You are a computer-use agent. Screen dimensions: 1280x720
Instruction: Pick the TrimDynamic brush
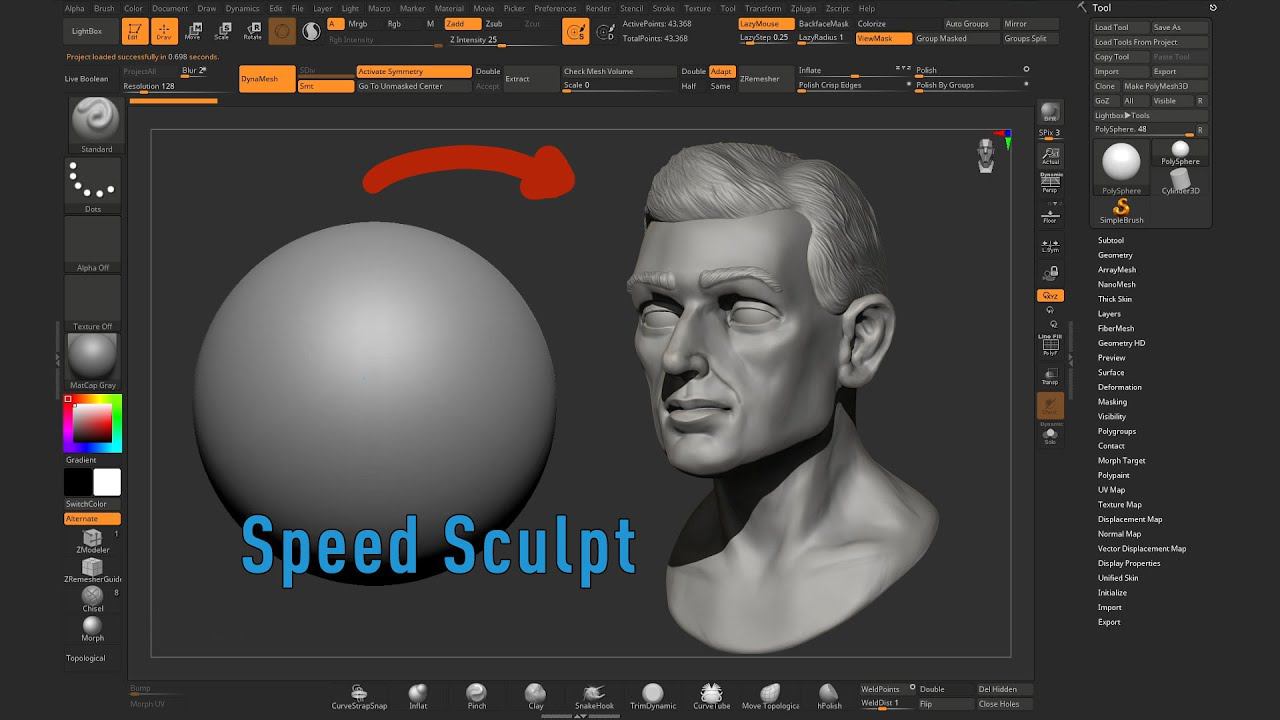(x=653, y=696)
